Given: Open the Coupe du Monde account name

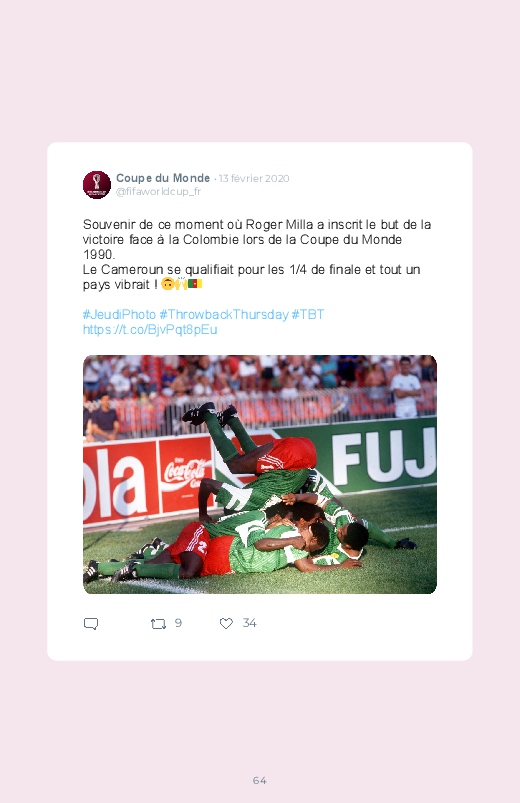Looking at the screenshot, I should pos(163,178).
